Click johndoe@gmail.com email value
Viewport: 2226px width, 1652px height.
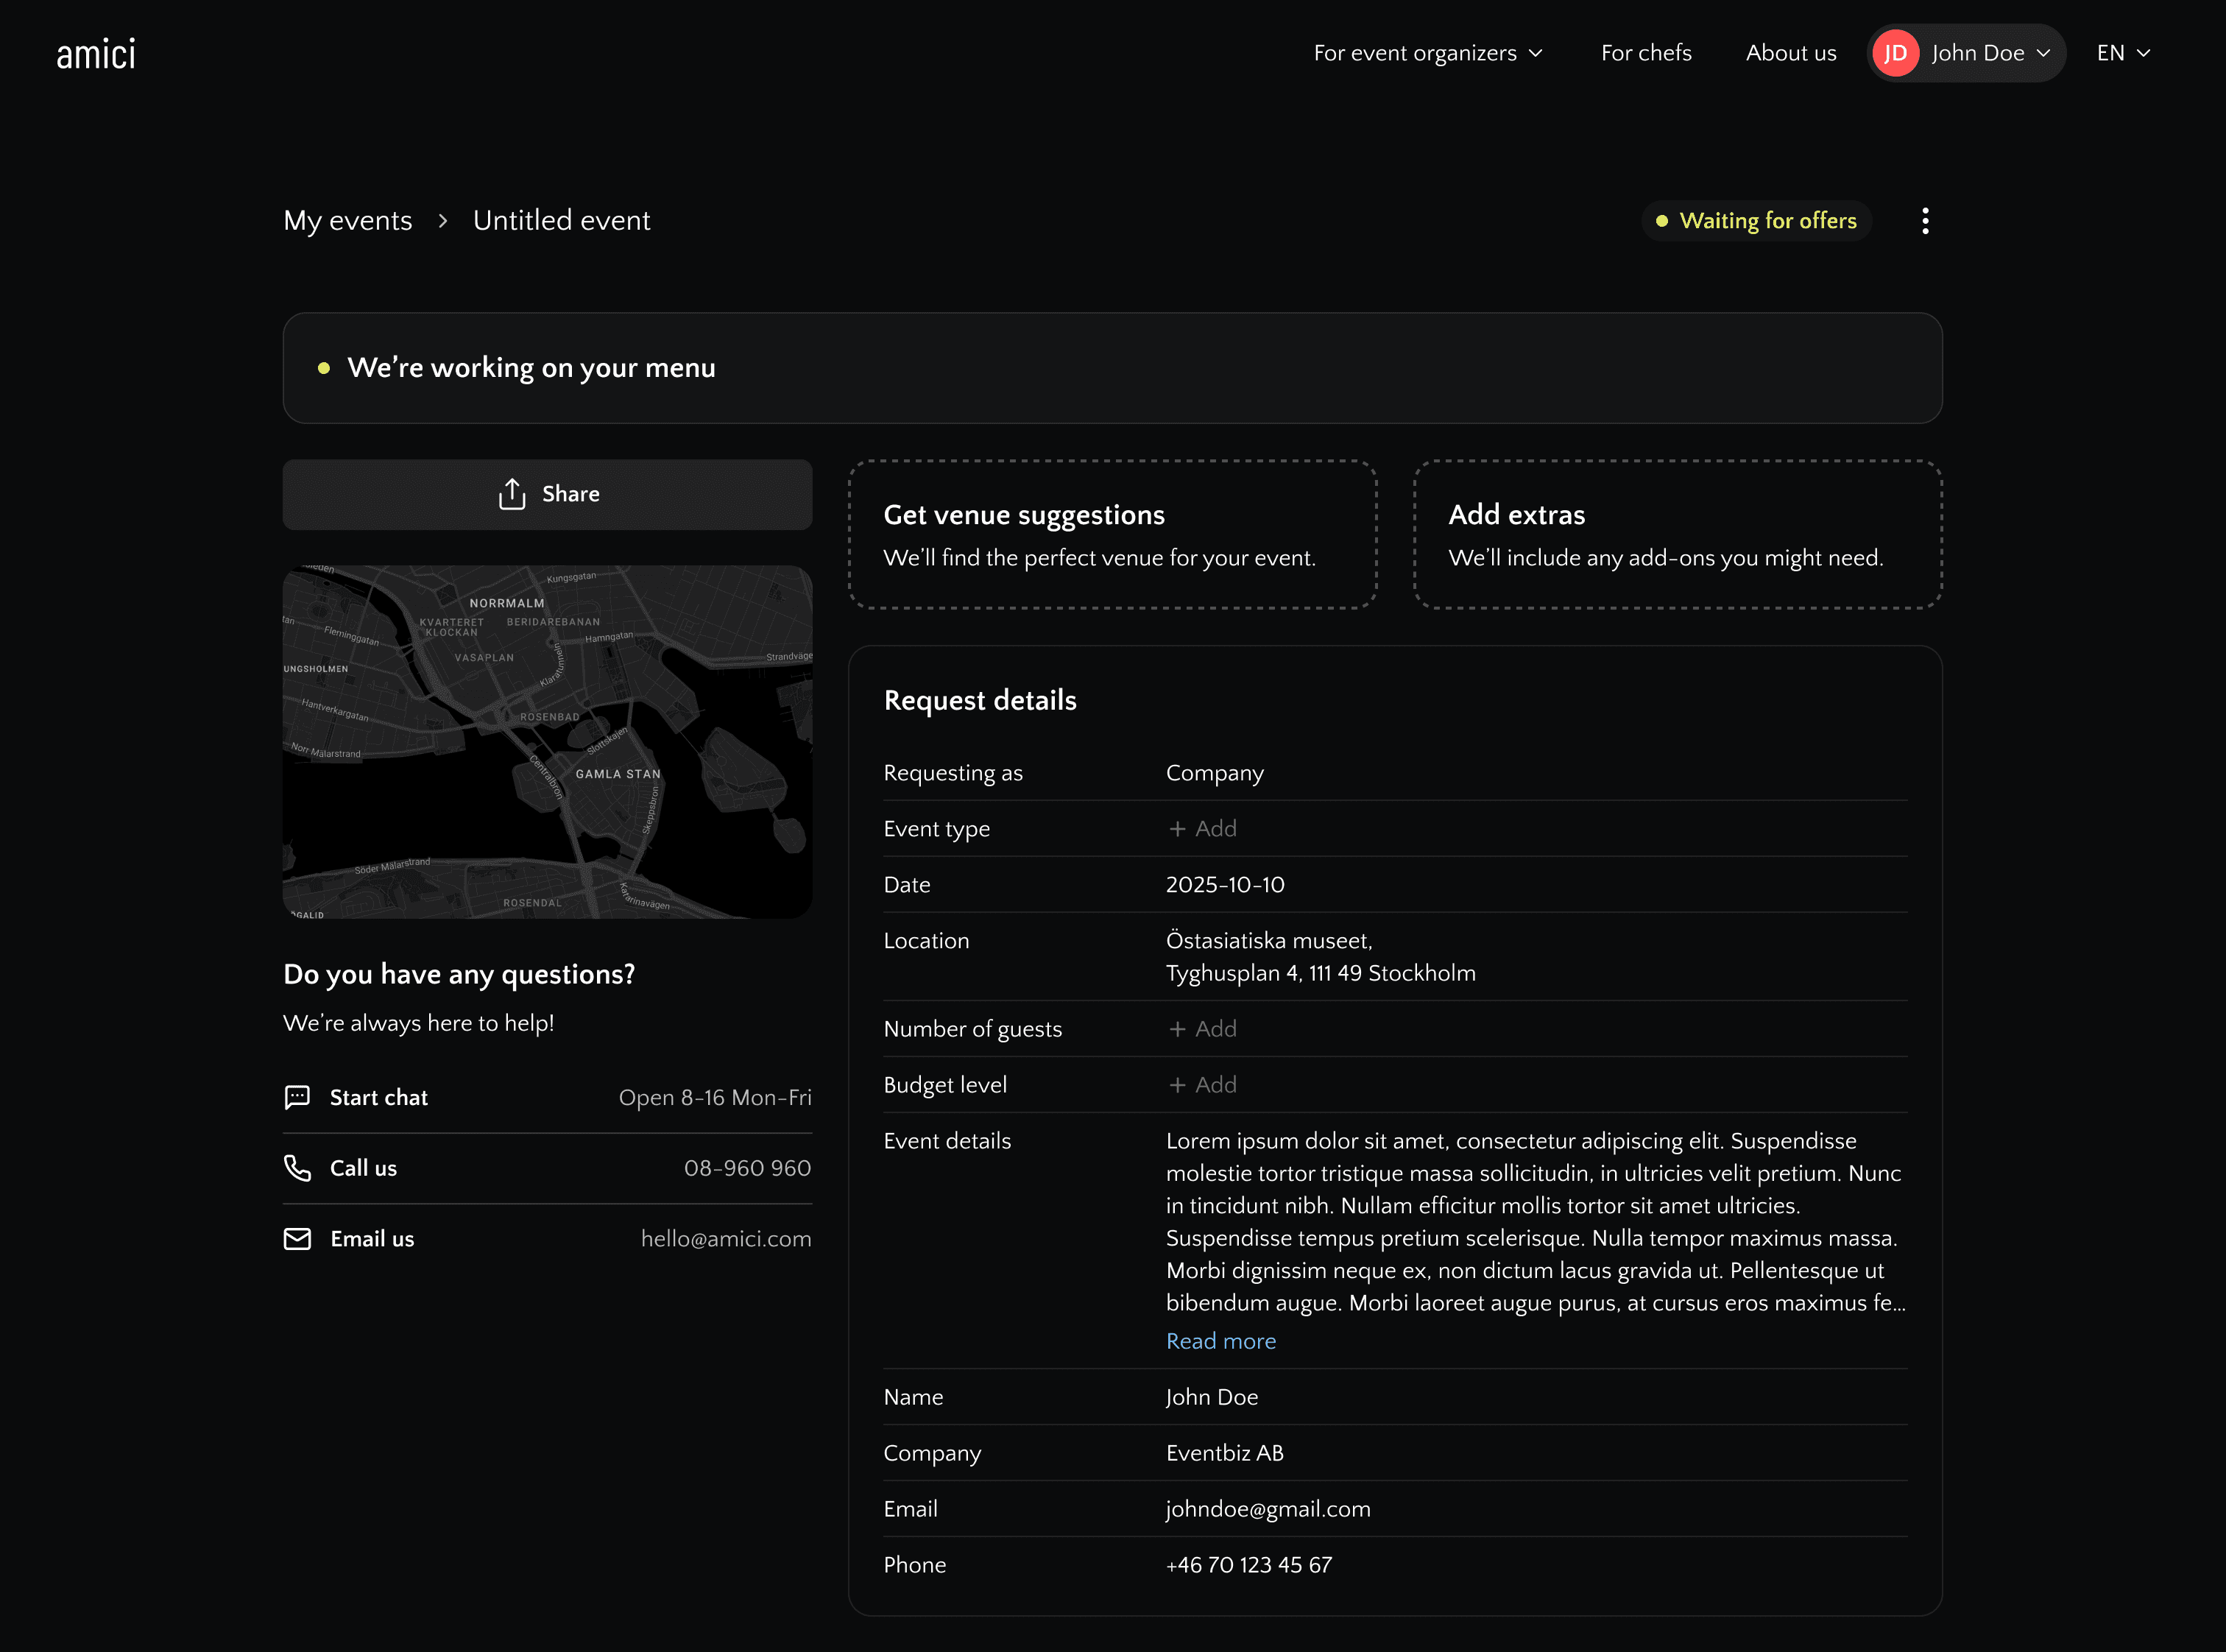click(1268, 1509)
